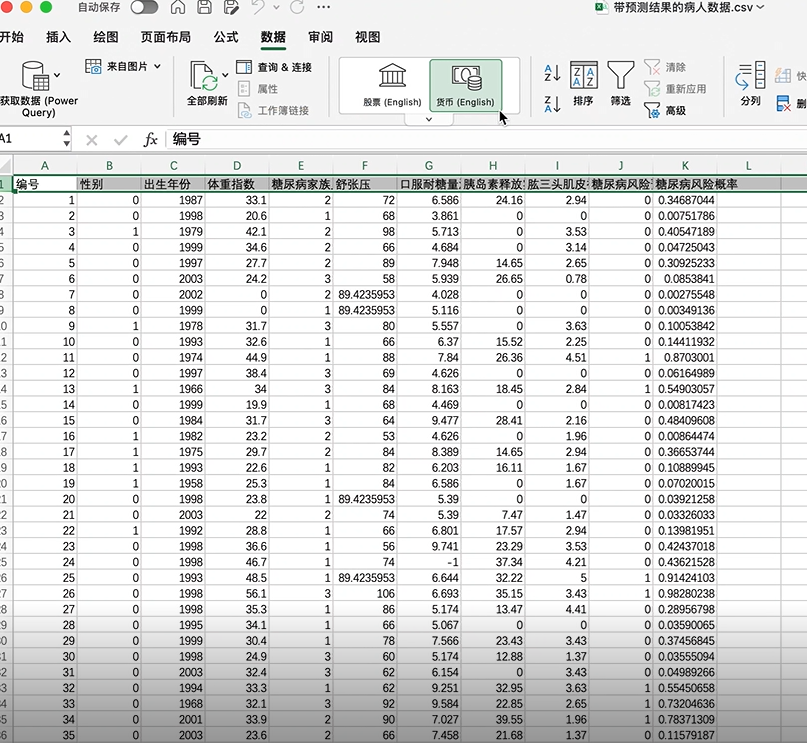Sort descending with the Z-A icon
807x743 pixels.
[552, 104]
